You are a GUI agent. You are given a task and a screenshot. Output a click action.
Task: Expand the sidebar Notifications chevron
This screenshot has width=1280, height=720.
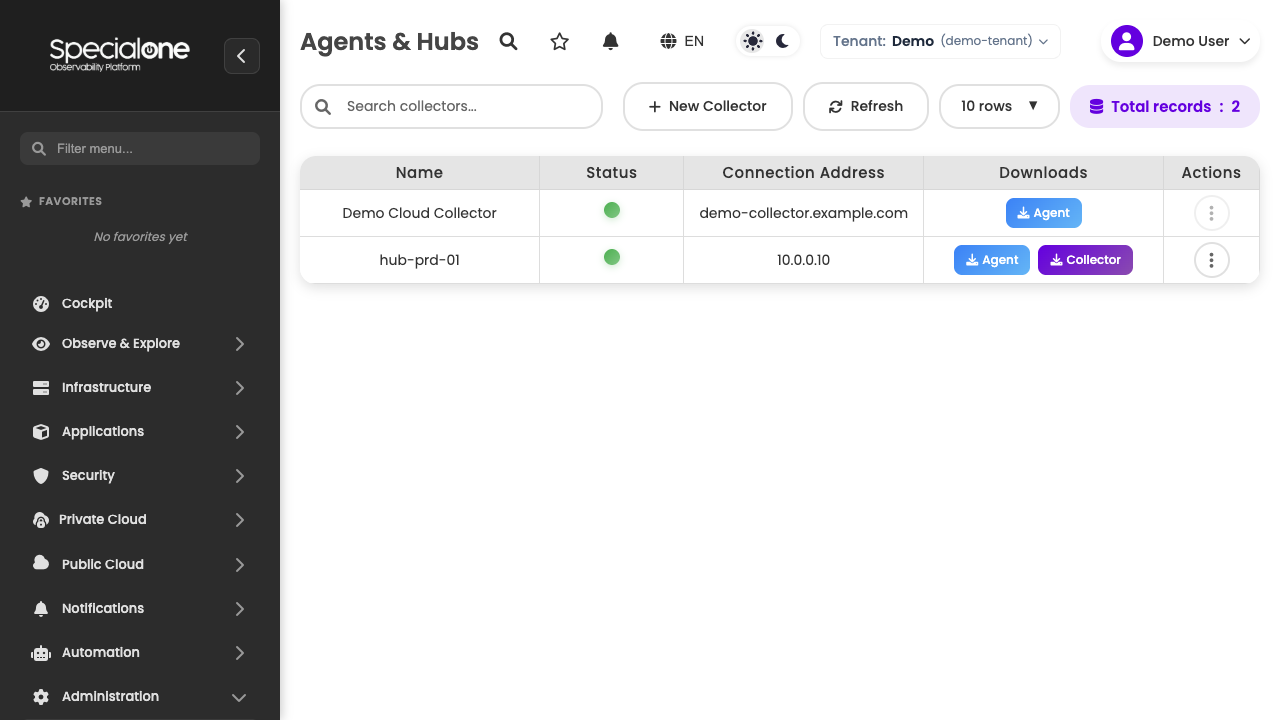240,609
